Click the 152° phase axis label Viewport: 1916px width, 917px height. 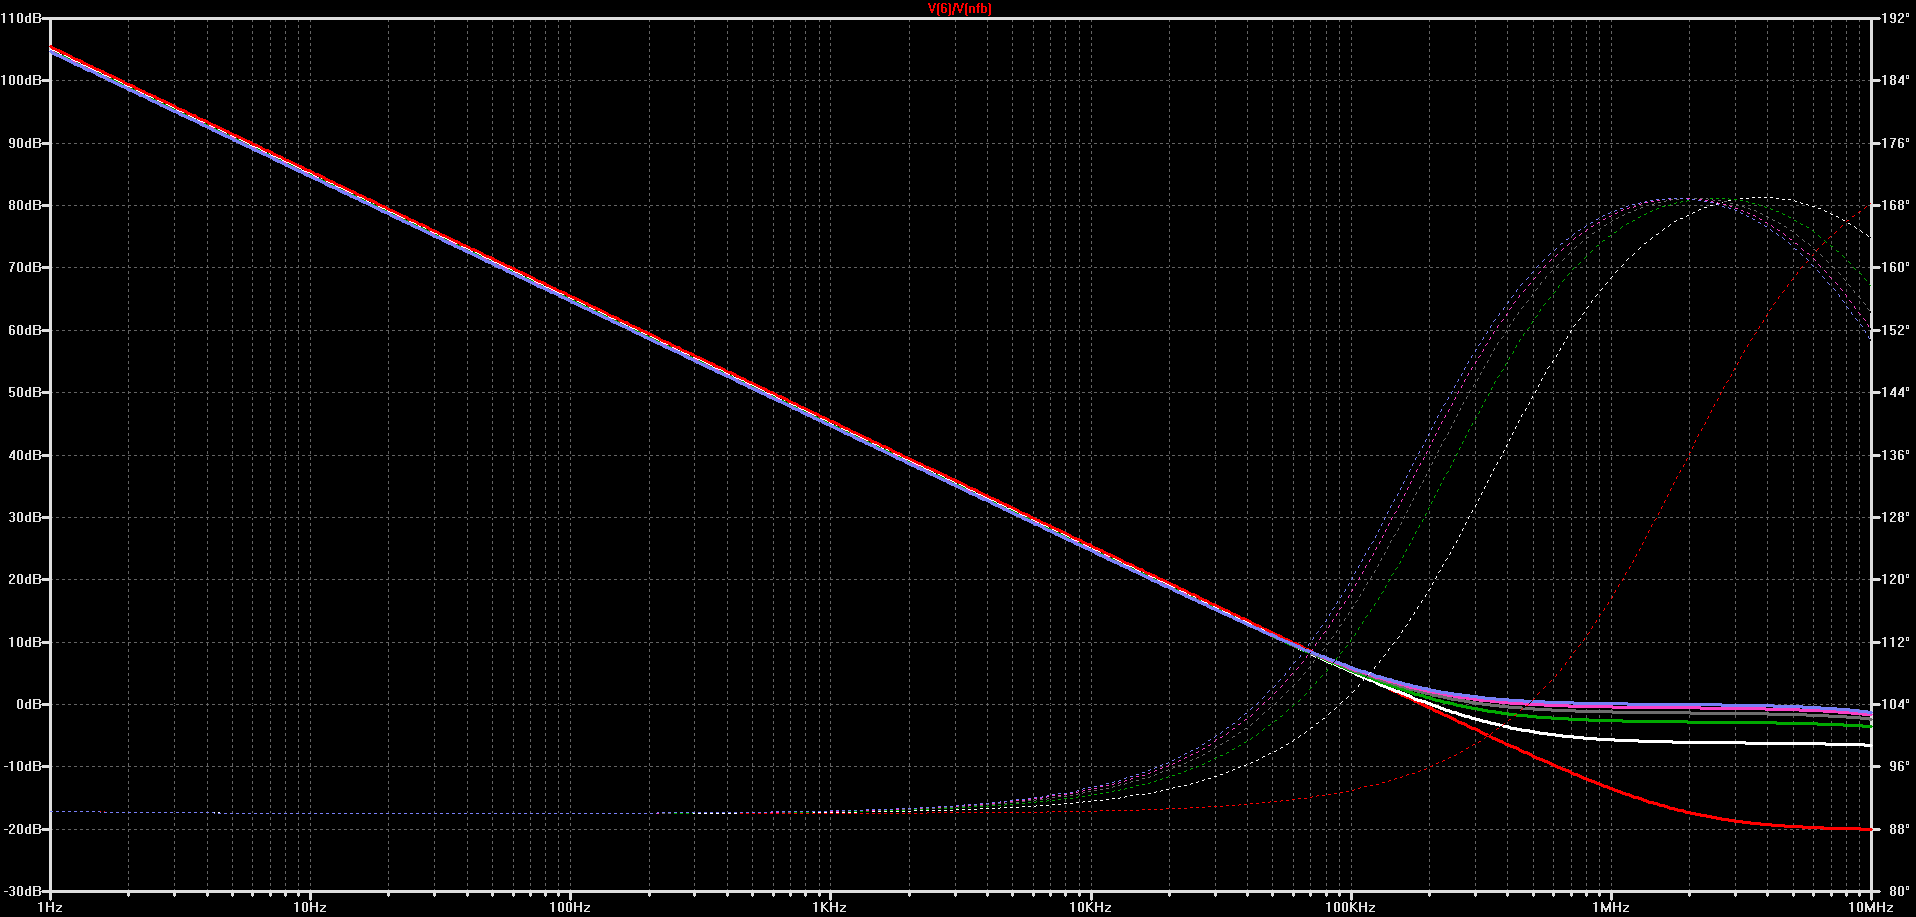click(1895, 330)
